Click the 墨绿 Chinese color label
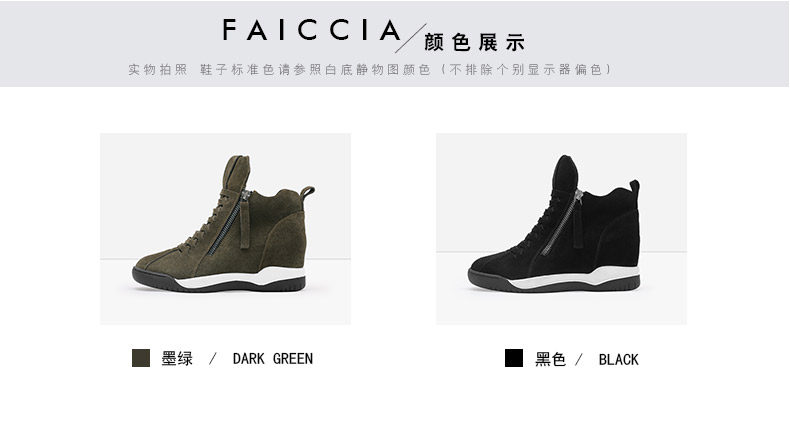 (177, 359)
